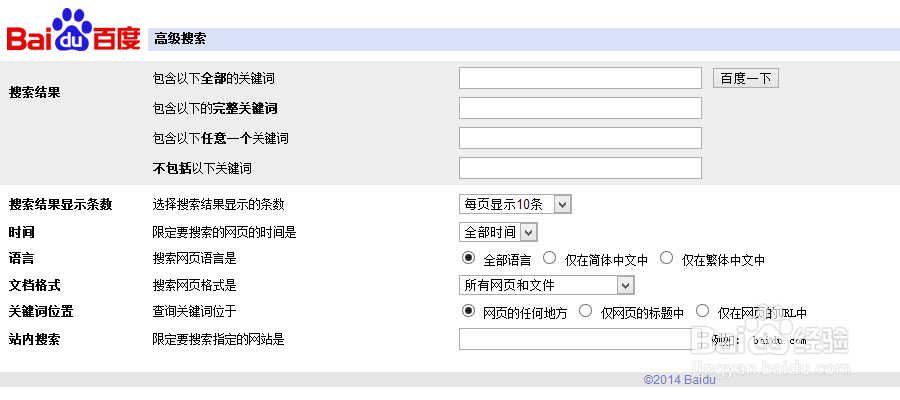Screen dimensions: 900x400
Task: Select the 全部语言 radio button
Action: 467,258
